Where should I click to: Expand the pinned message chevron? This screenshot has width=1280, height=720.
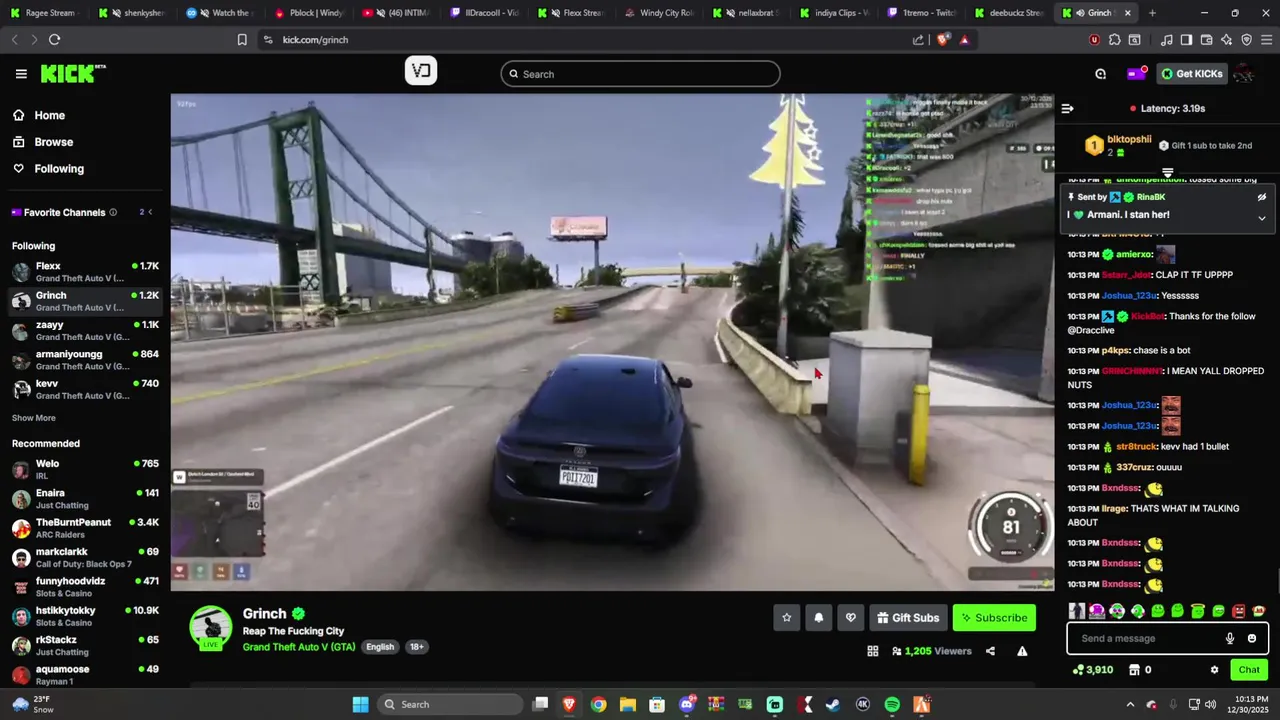pyautogui.click(x=1262, y=218)
